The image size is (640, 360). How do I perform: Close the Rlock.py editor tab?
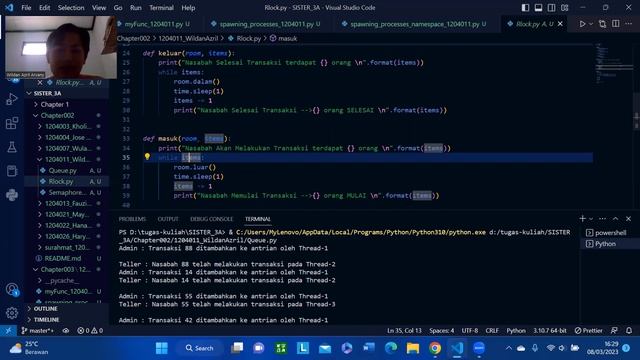[560, 24]
